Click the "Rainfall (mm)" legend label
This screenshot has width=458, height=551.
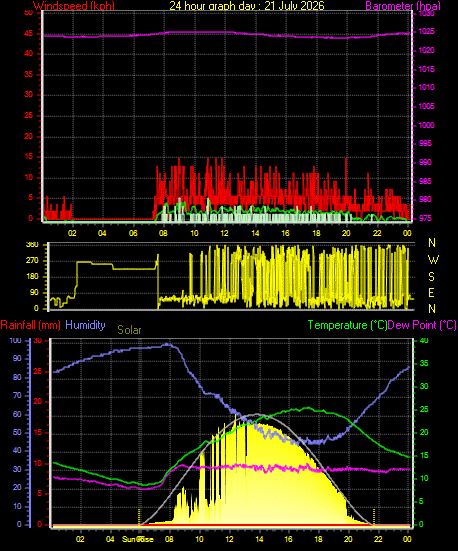coord(31,325)
